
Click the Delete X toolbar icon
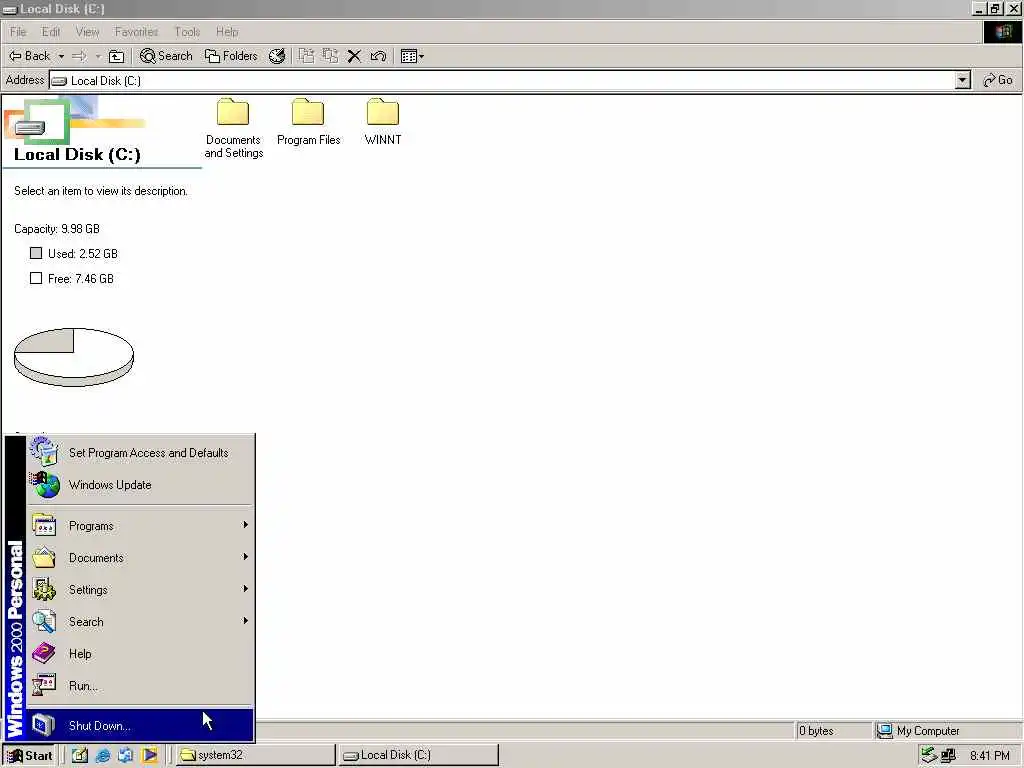(354, 56)
